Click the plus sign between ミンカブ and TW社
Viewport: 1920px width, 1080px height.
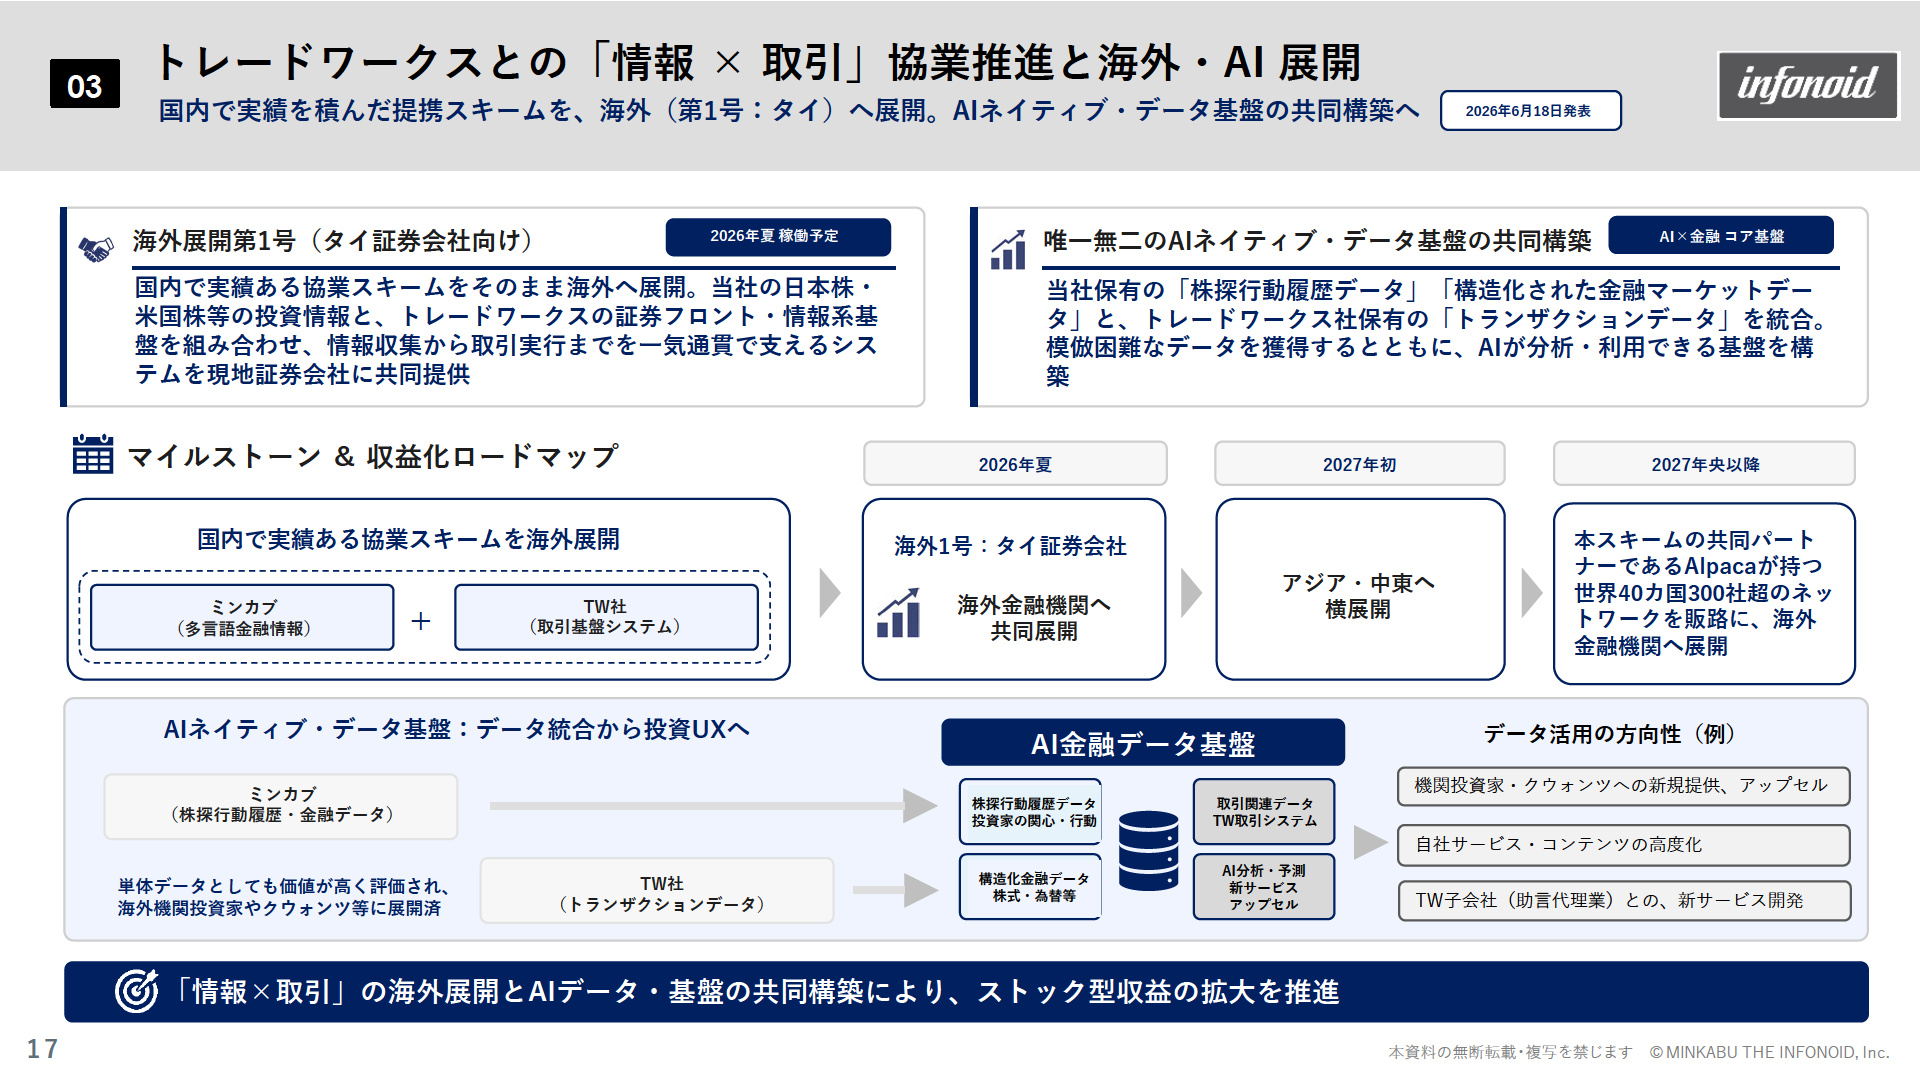(421, 620)
